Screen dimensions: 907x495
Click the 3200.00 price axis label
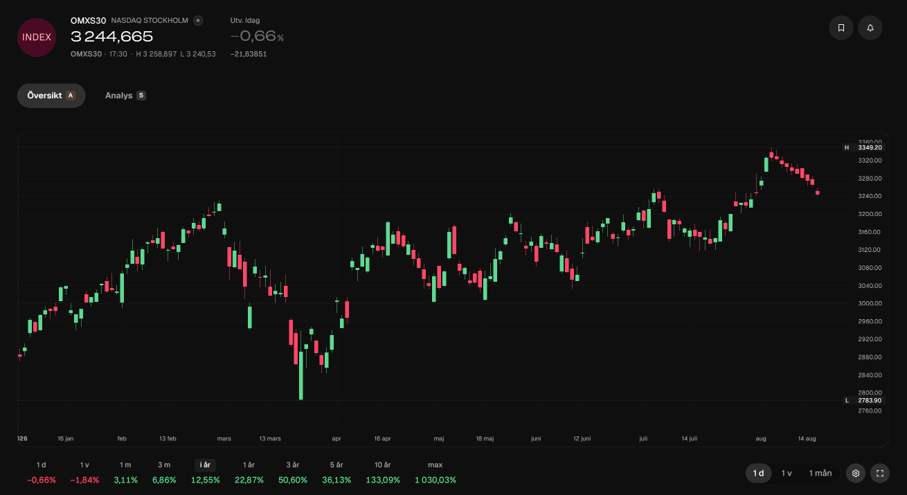tap(869, 214)
